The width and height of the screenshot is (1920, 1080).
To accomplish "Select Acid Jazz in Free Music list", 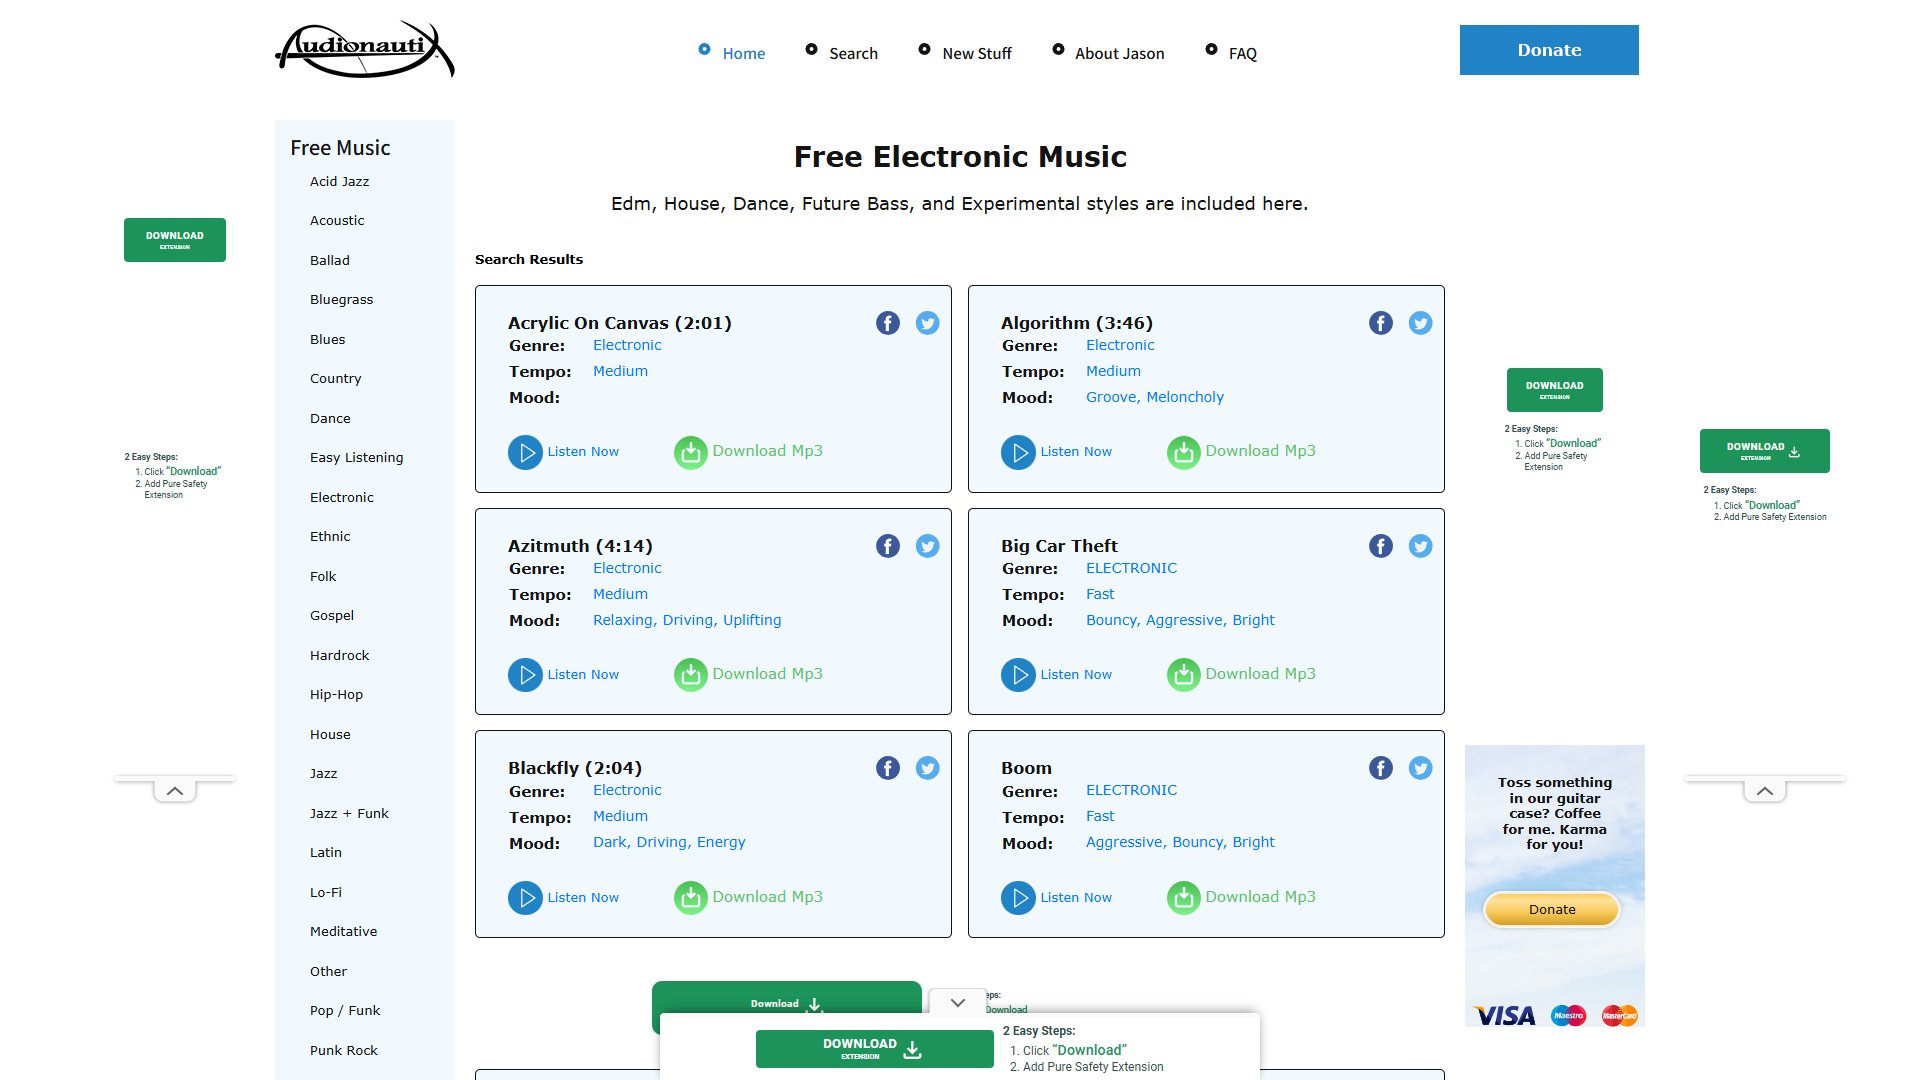I will point(340,181).
